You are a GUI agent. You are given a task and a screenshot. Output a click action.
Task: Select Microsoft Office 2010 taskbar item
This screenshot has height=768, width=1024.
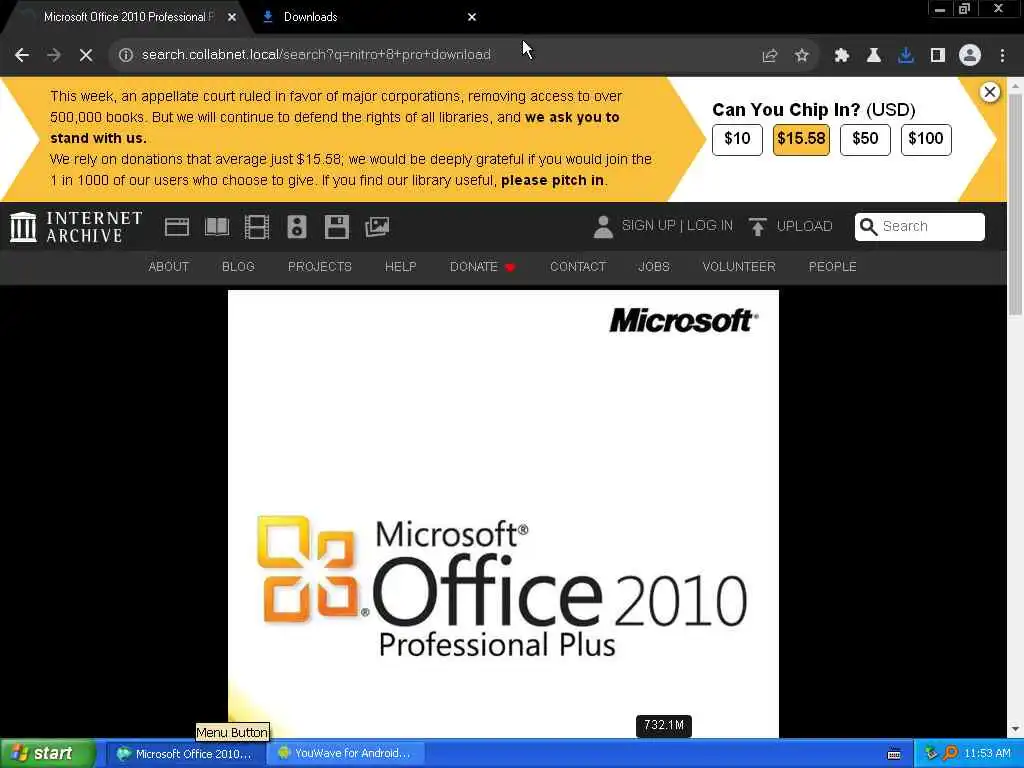coord(185,754)
